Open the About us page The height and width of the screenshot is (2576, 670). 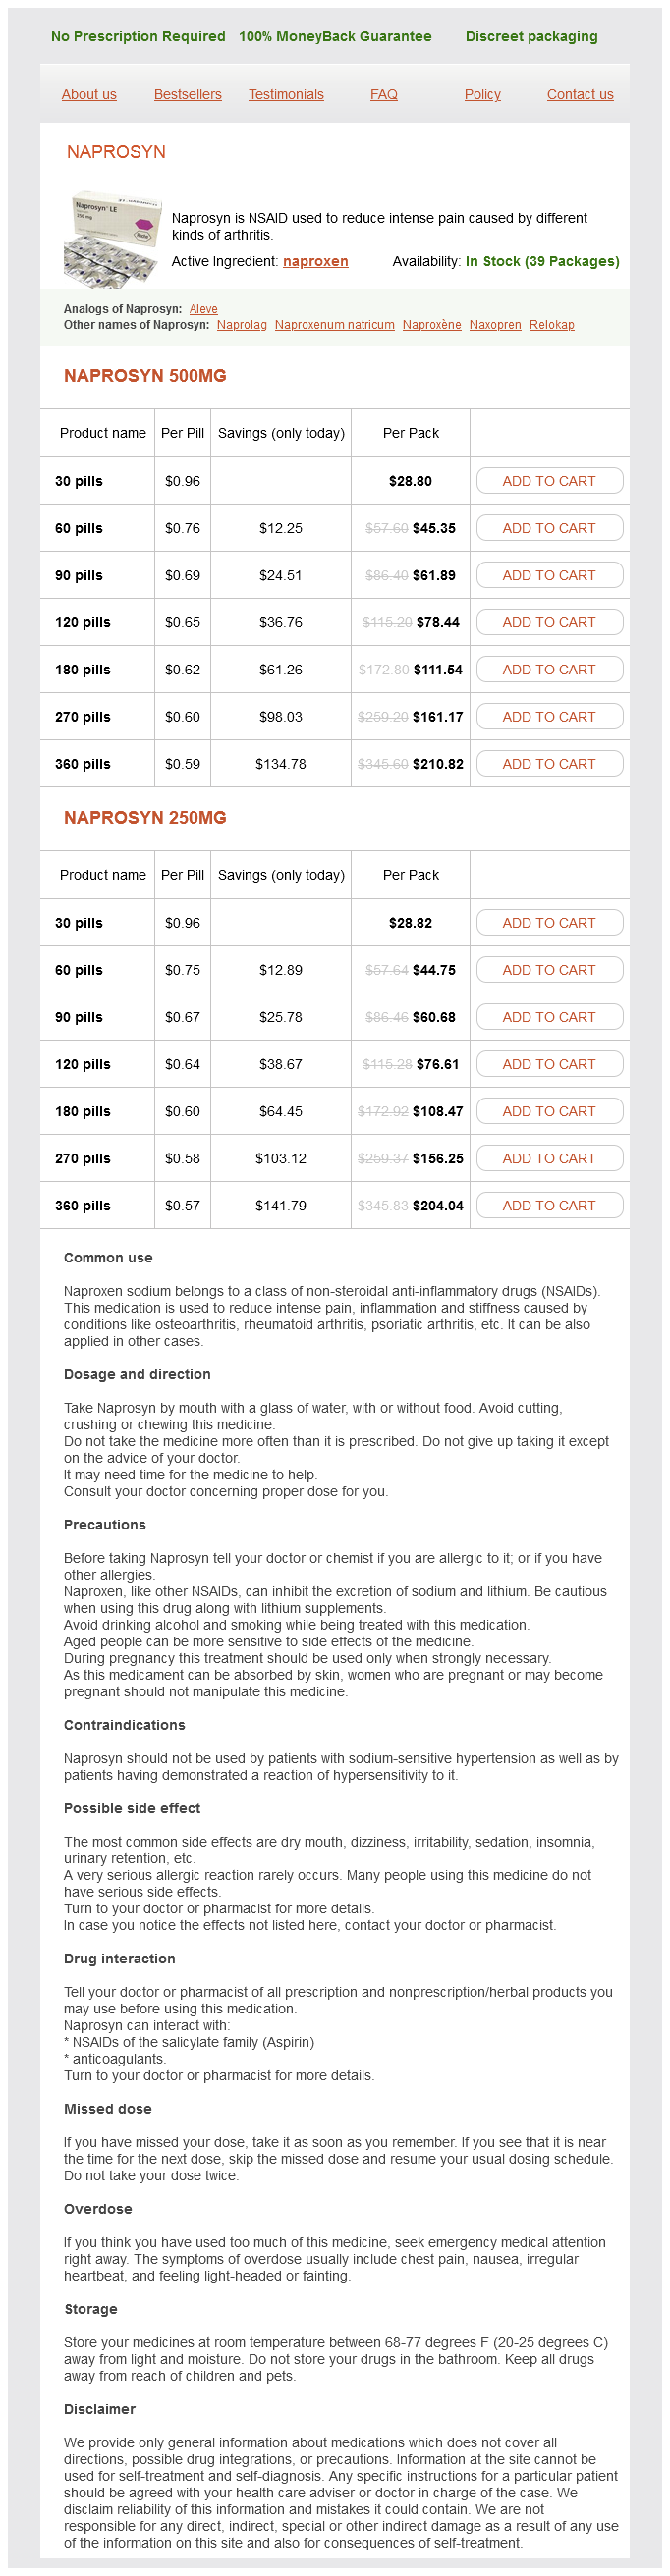(89, 94)
